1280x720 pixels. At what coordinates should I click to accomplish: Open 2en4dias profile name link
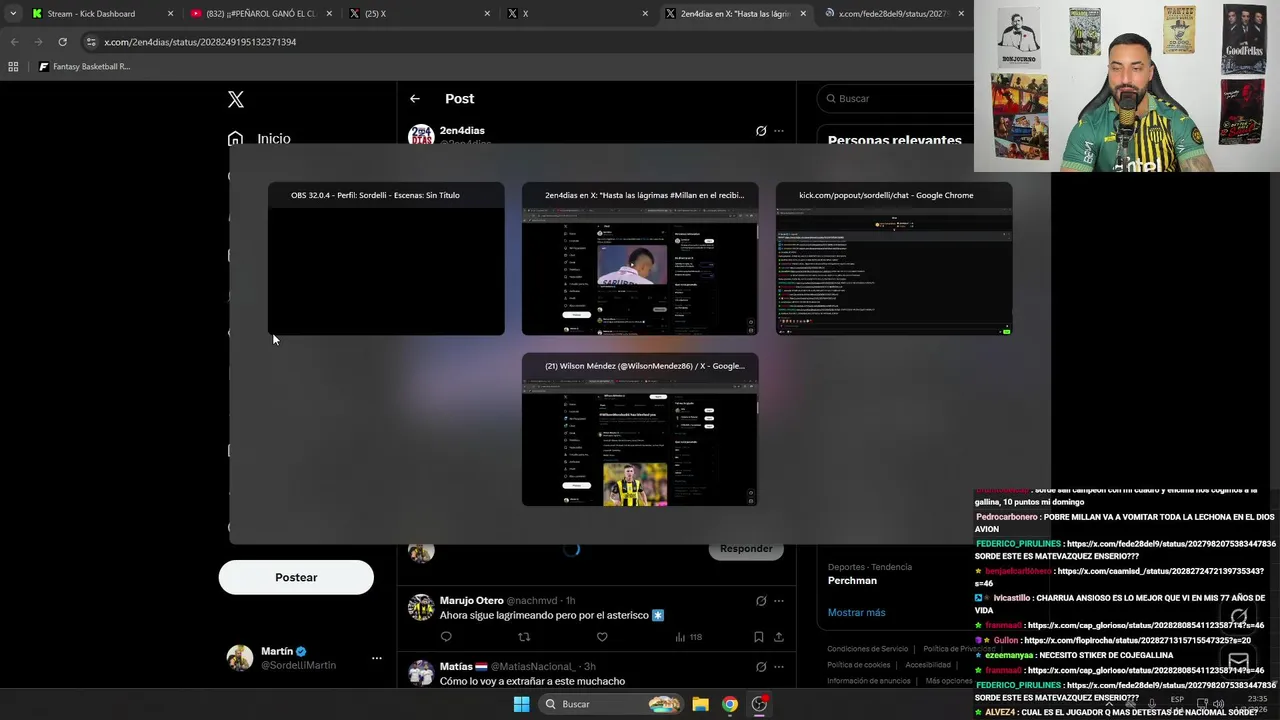[462, 131]
